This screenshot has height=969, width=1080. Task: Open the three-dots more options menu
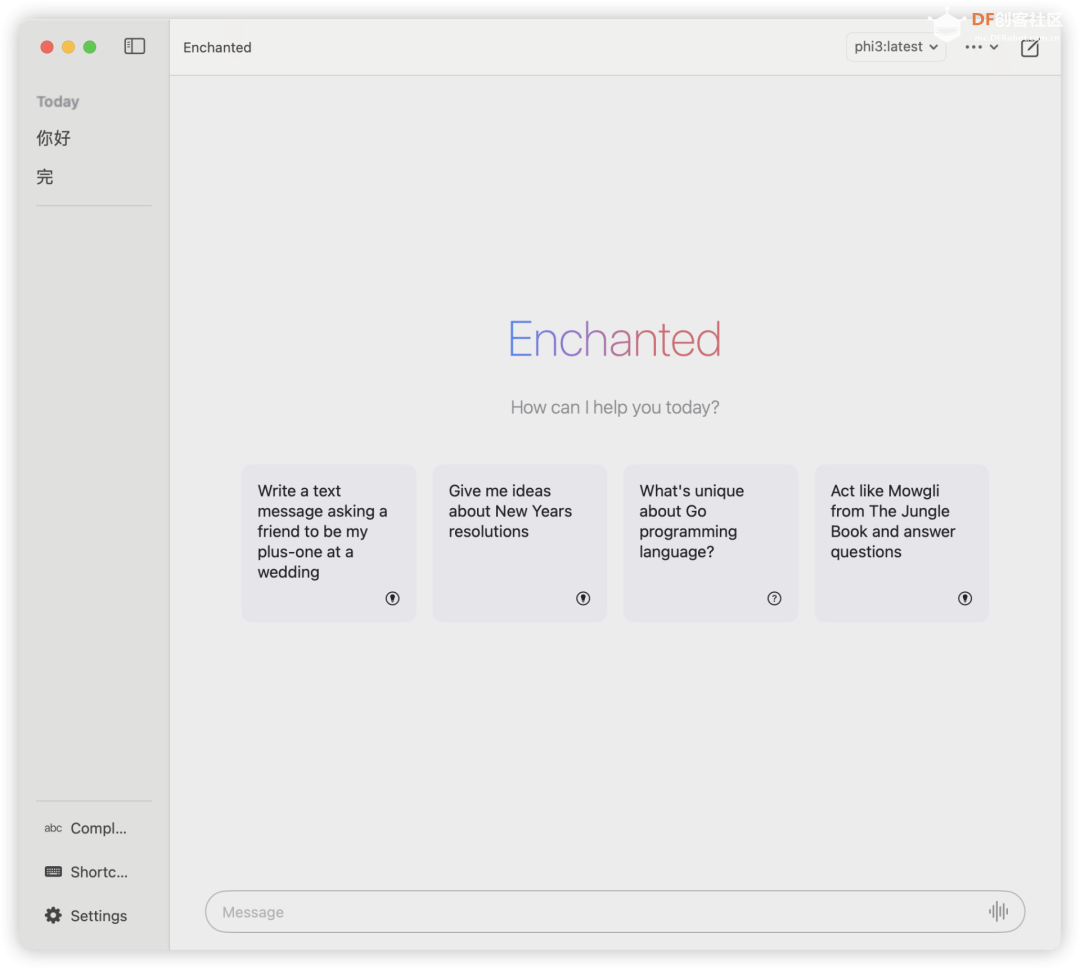tap(982, 47)
